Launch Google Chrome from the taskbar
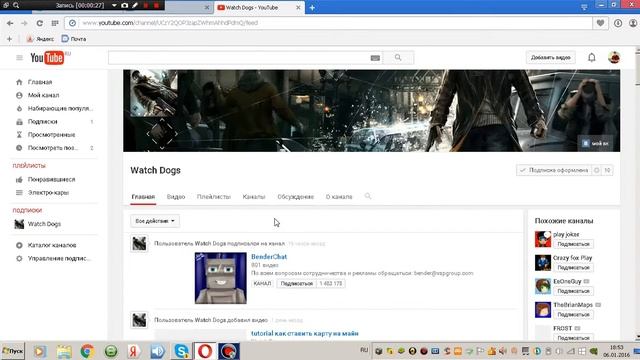The width and height of the screenshot is (640, 360). click(x=87, y=351)
